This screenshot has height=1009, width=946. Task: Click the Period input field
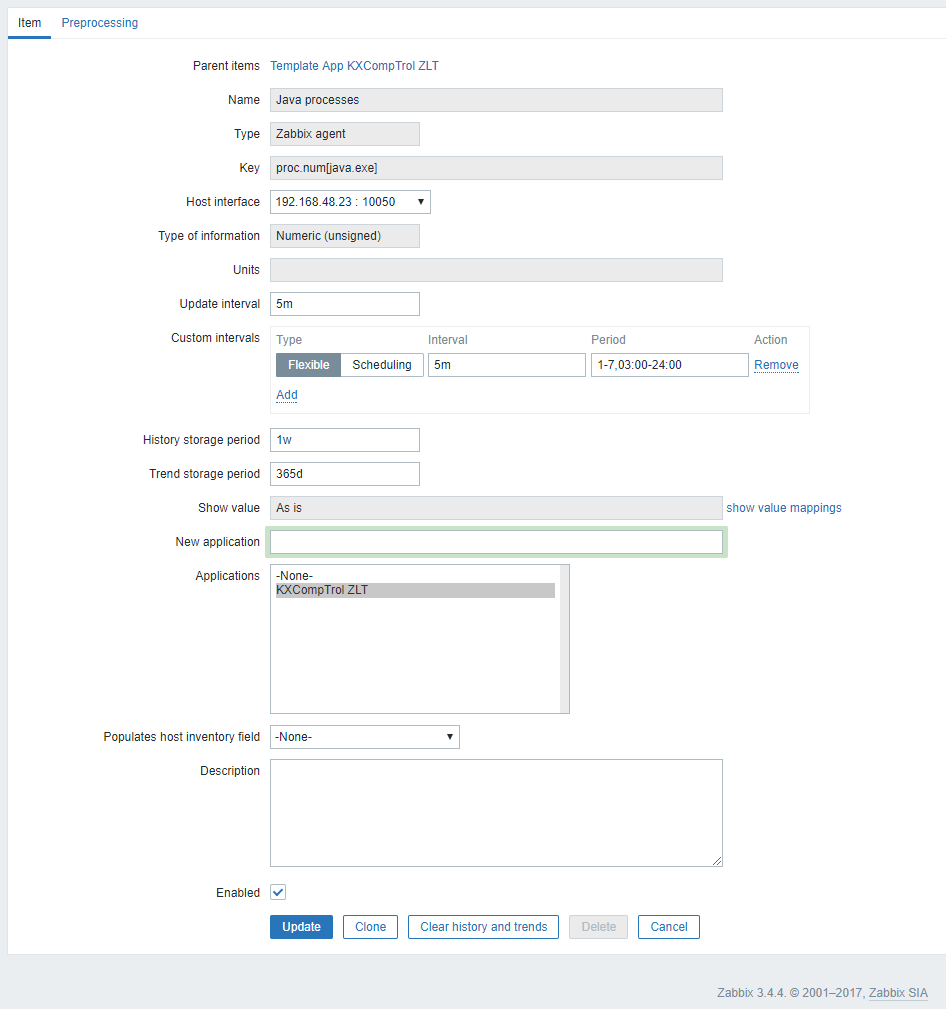(x=669, y=365)
